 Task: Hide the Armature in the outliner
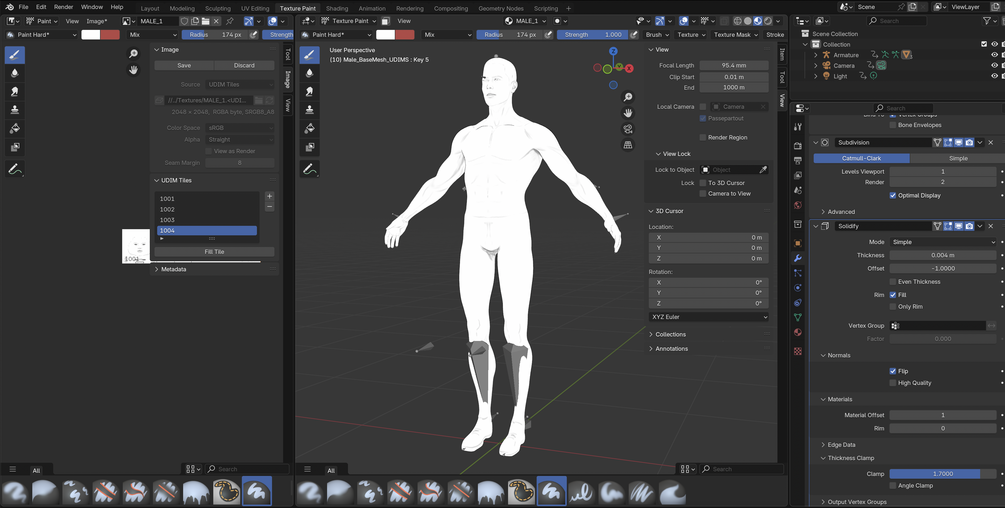(995, 55)
